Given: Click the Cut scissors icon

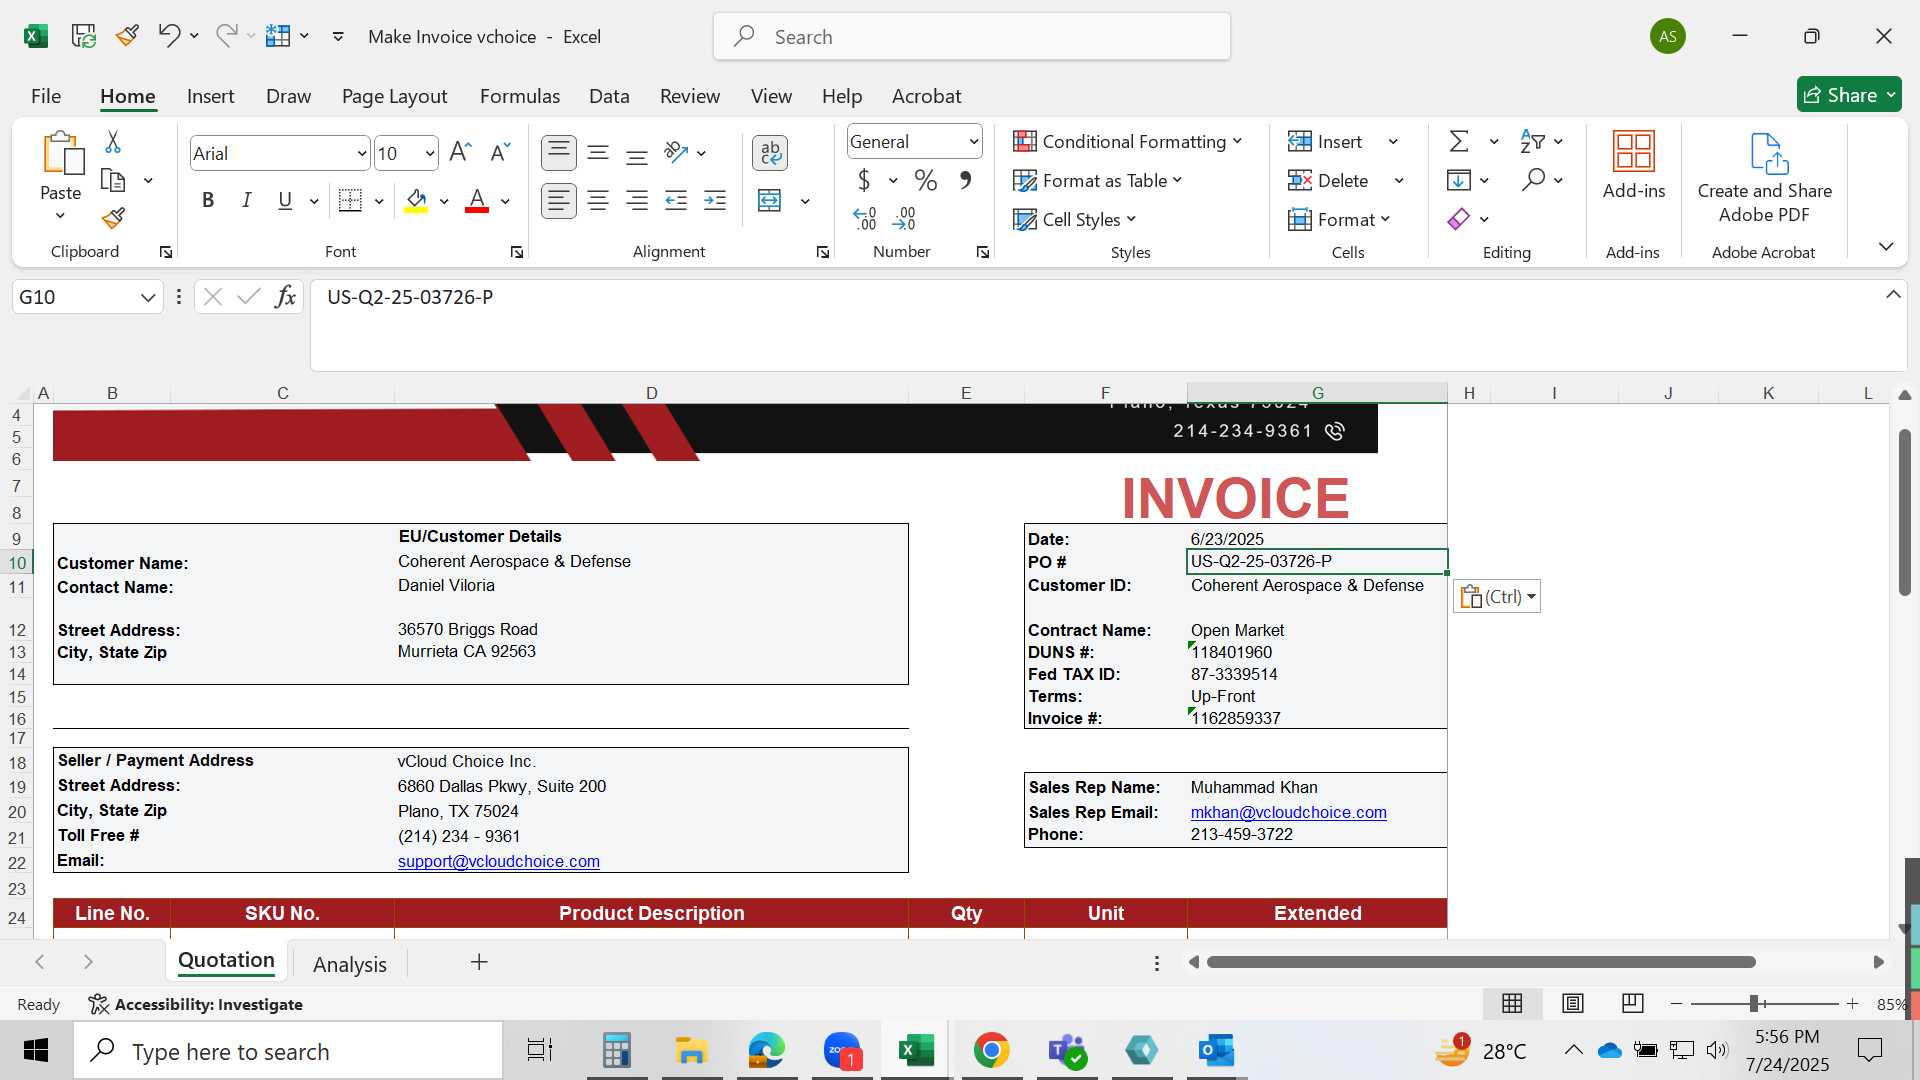Looking at the screenshot, I should [113, 142].
